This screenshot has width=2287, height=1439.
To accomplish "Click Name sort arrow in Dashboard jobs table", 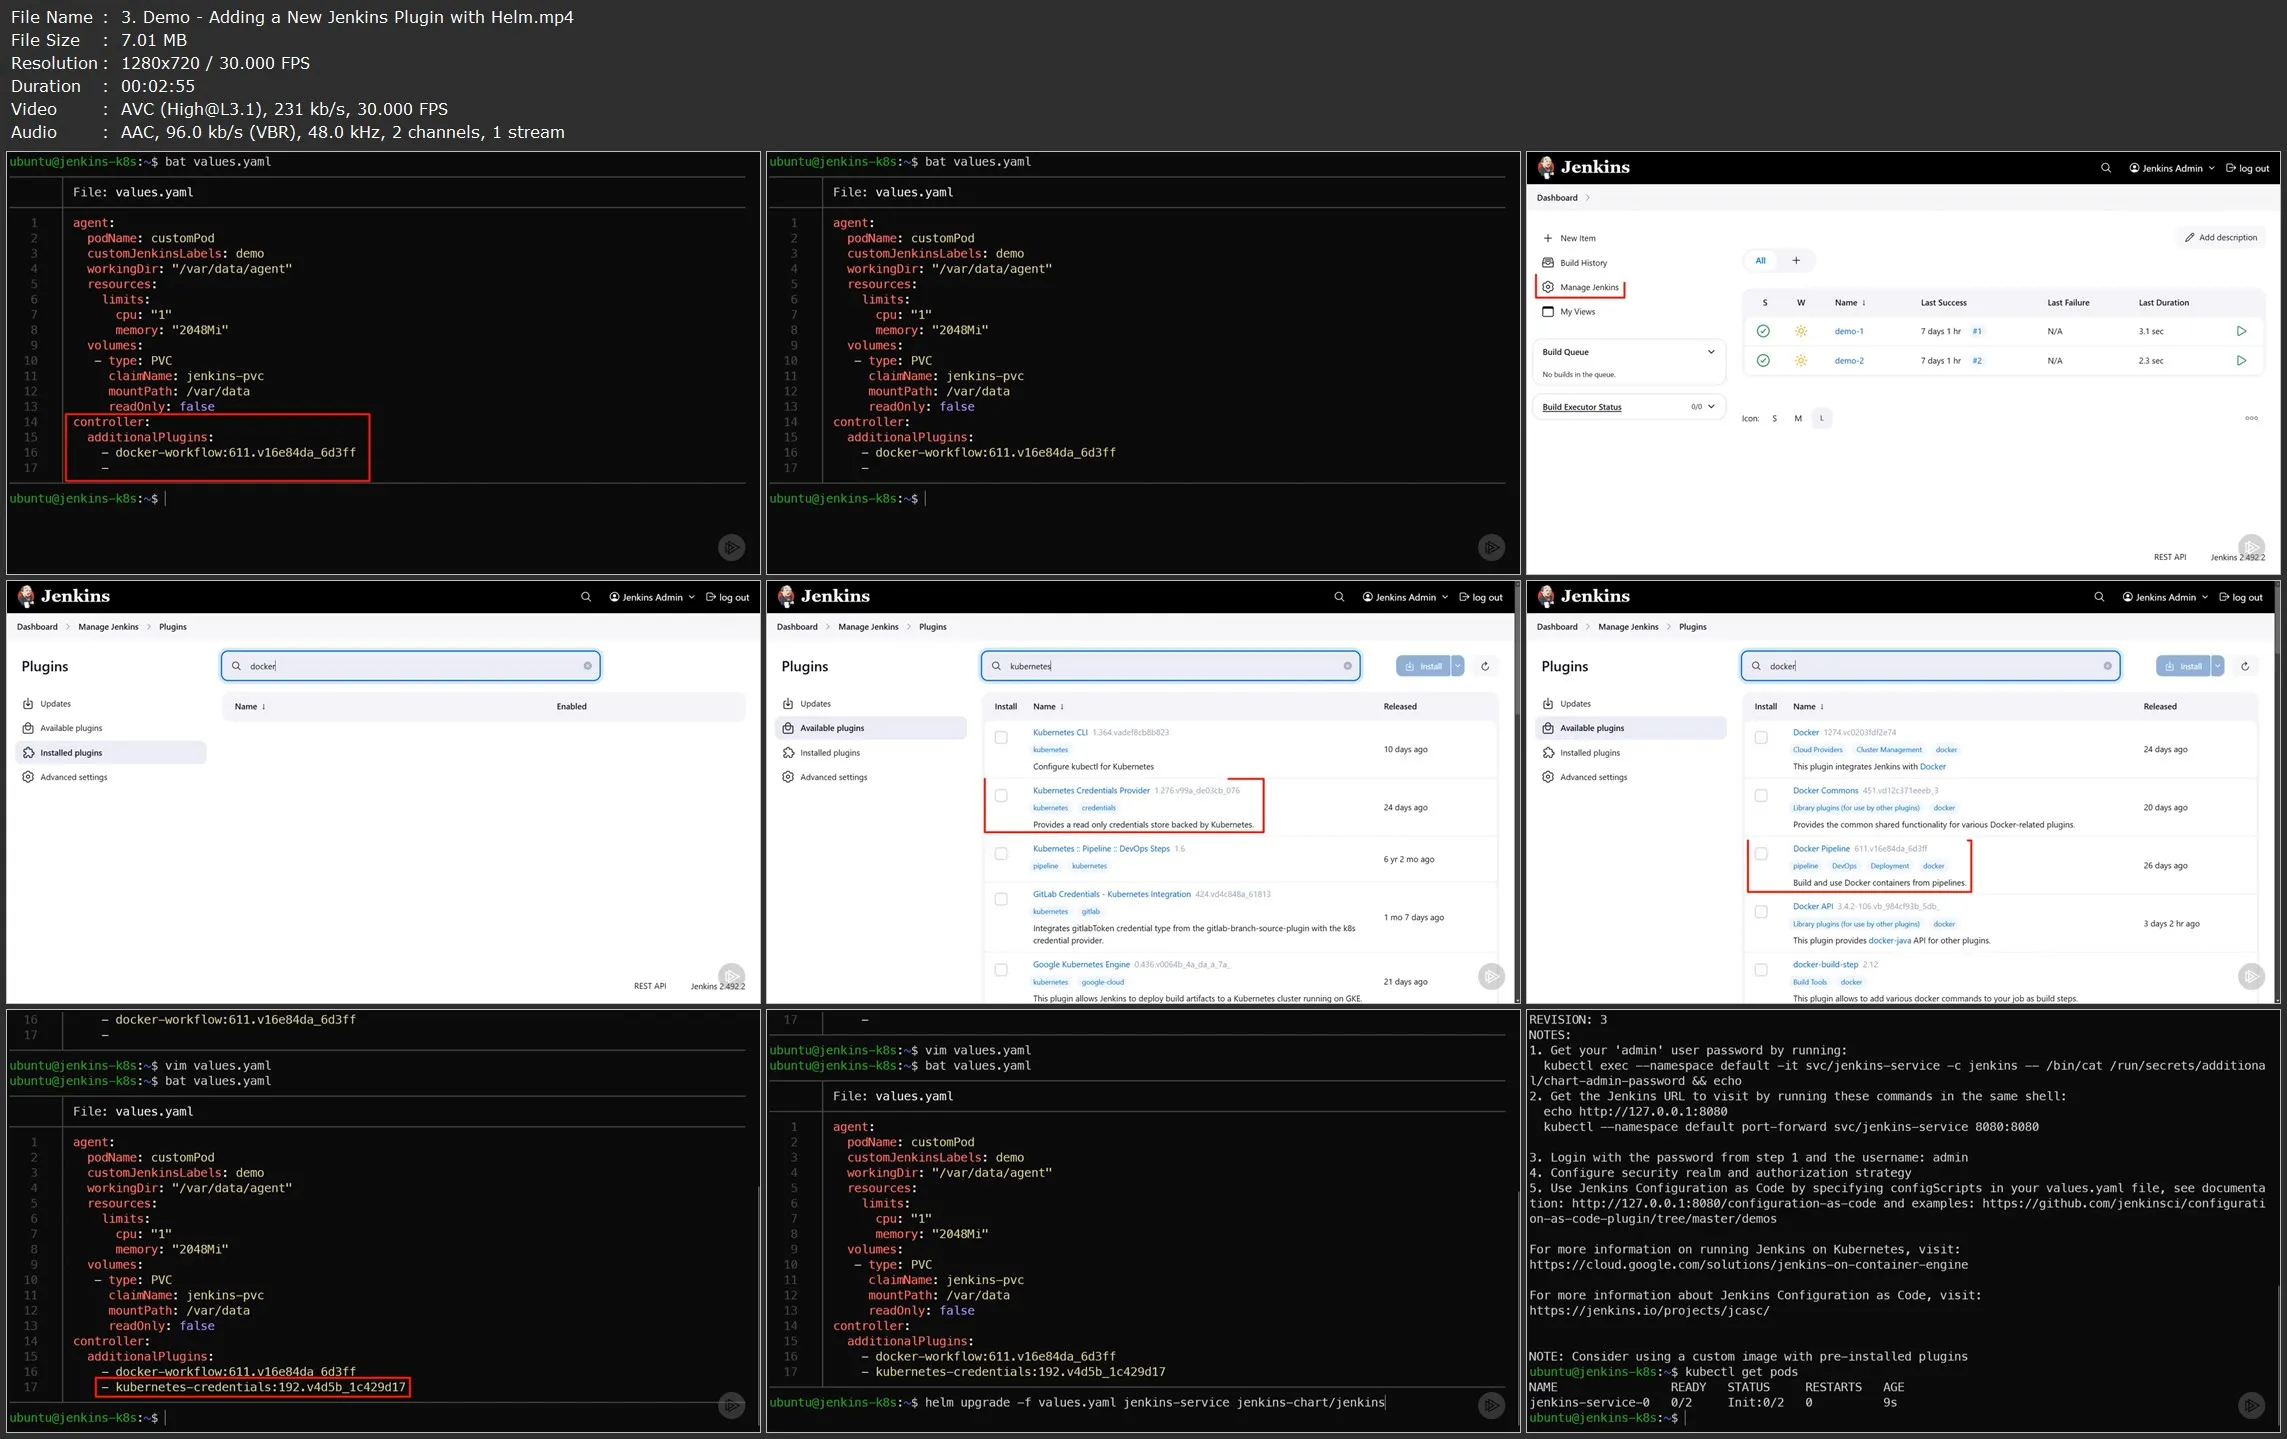I will click(x=1863, y=303).
